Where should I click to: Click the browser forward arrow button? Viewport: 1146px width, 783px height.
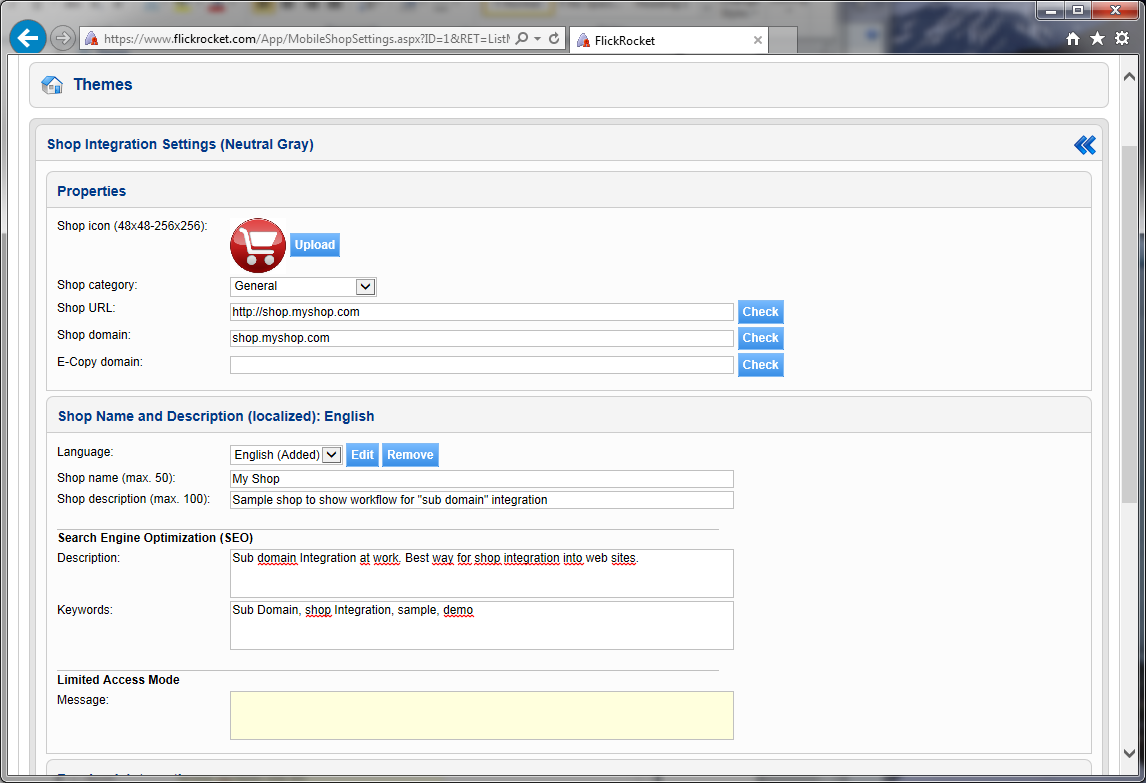pos(63,39)
